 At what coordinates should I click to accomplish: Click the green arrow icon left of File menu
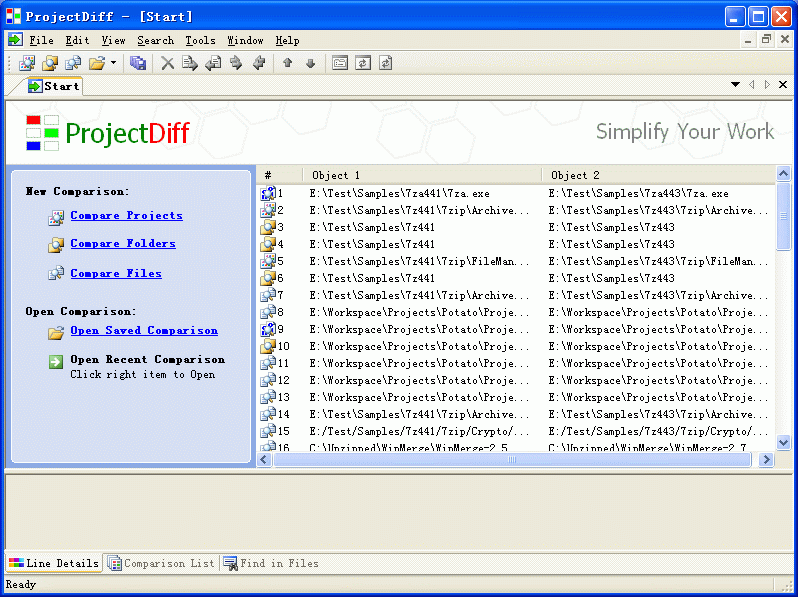pos(15,39)
